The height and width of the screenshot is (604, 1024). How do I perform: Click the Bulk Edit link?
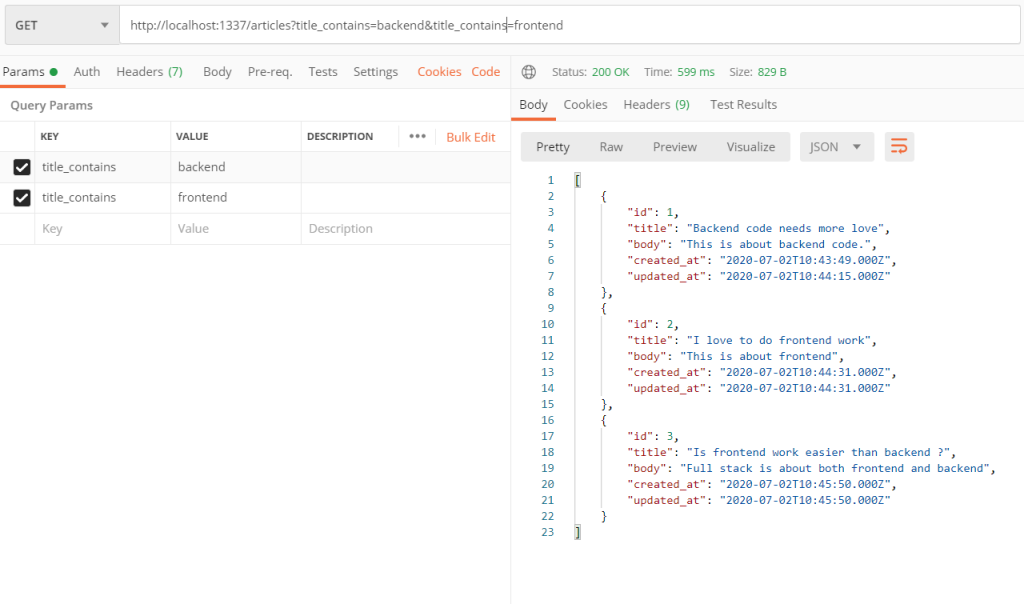(470, 136)
